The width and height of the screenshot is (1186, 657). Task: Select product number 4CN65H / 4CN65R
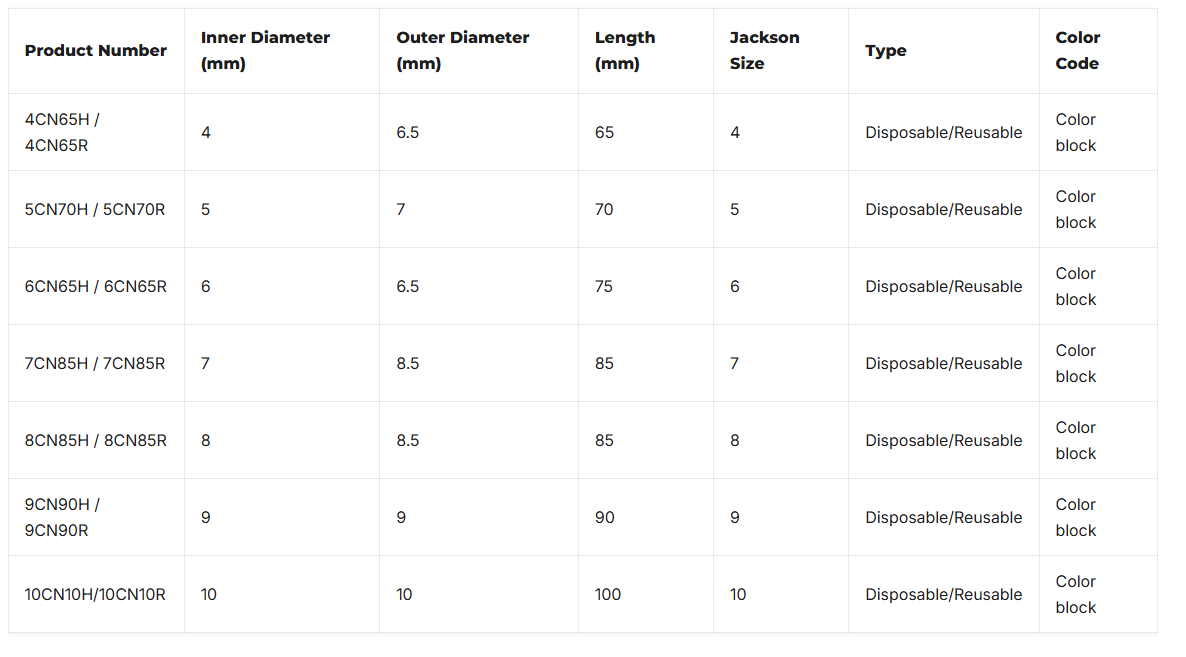point(62,133)
